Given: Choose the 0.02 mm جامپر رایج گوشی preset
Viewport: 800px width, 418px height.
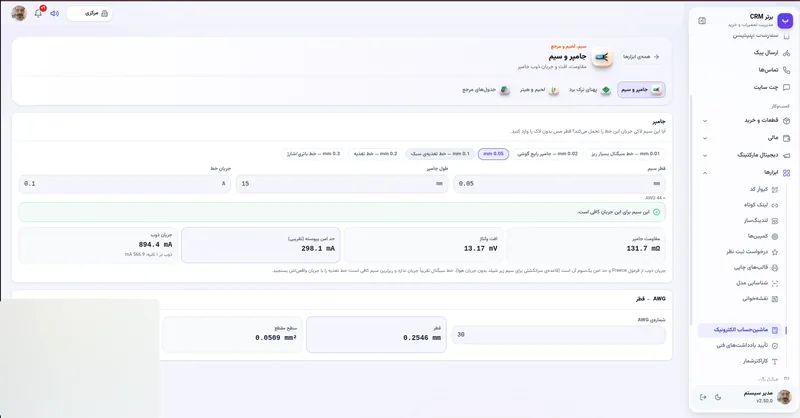Looking at the screenshot, I should [x=547, y=154].
